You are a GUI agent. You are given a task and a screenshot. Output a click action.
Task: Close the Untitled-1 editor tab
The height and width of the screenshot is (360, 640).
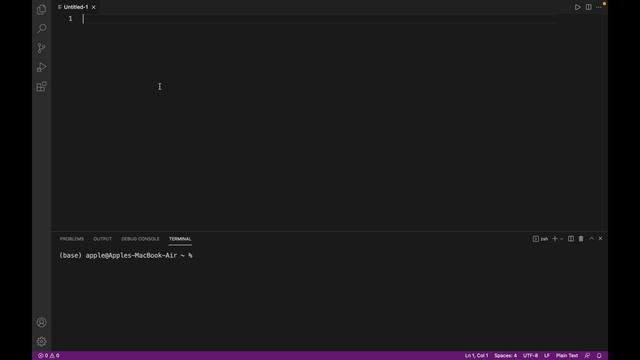tap(93, 7)
